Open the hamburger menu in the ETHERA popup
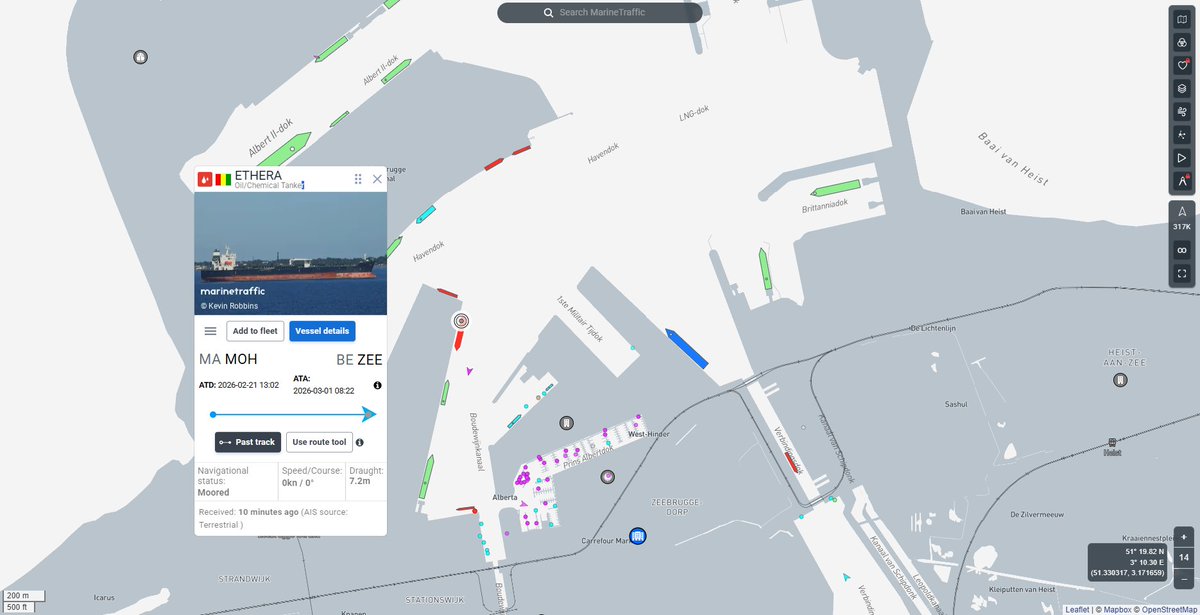The width and height of the screenshot is (1200, 615). coord(210,331)
